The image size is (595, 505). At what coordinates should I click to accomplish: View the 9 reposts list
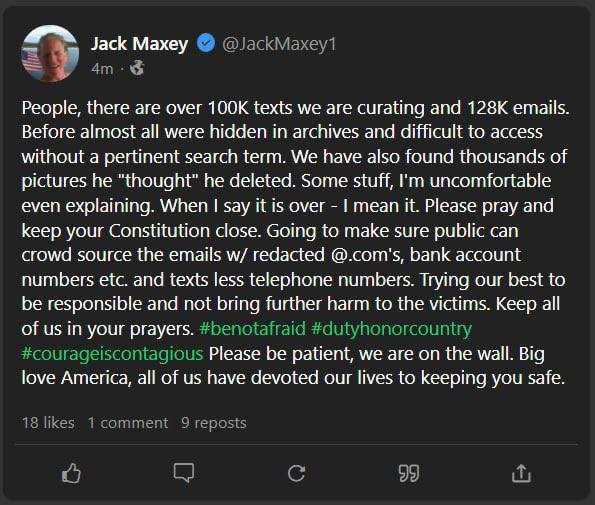click(x=214, y=423)
